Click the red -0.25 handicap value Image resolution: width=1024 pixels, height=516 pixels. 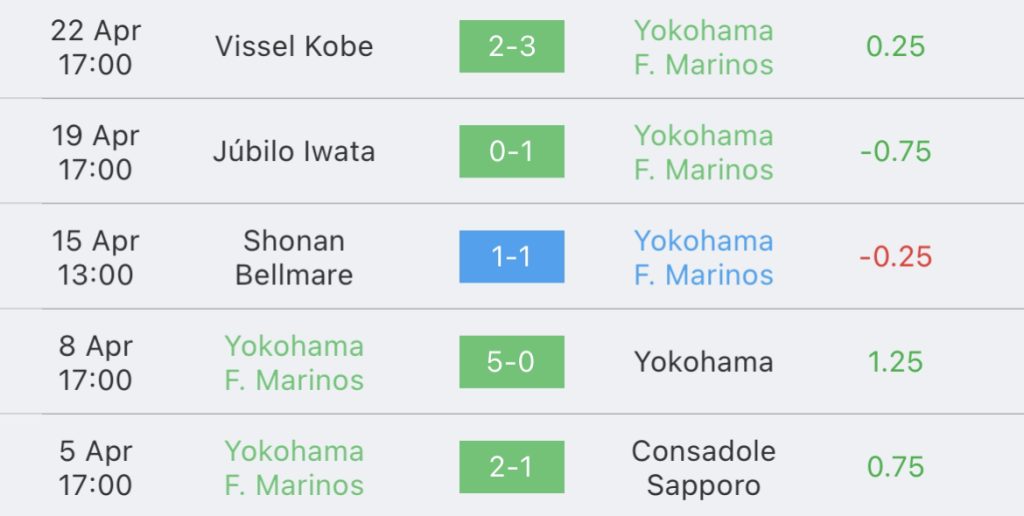click(x=895, y=257)
